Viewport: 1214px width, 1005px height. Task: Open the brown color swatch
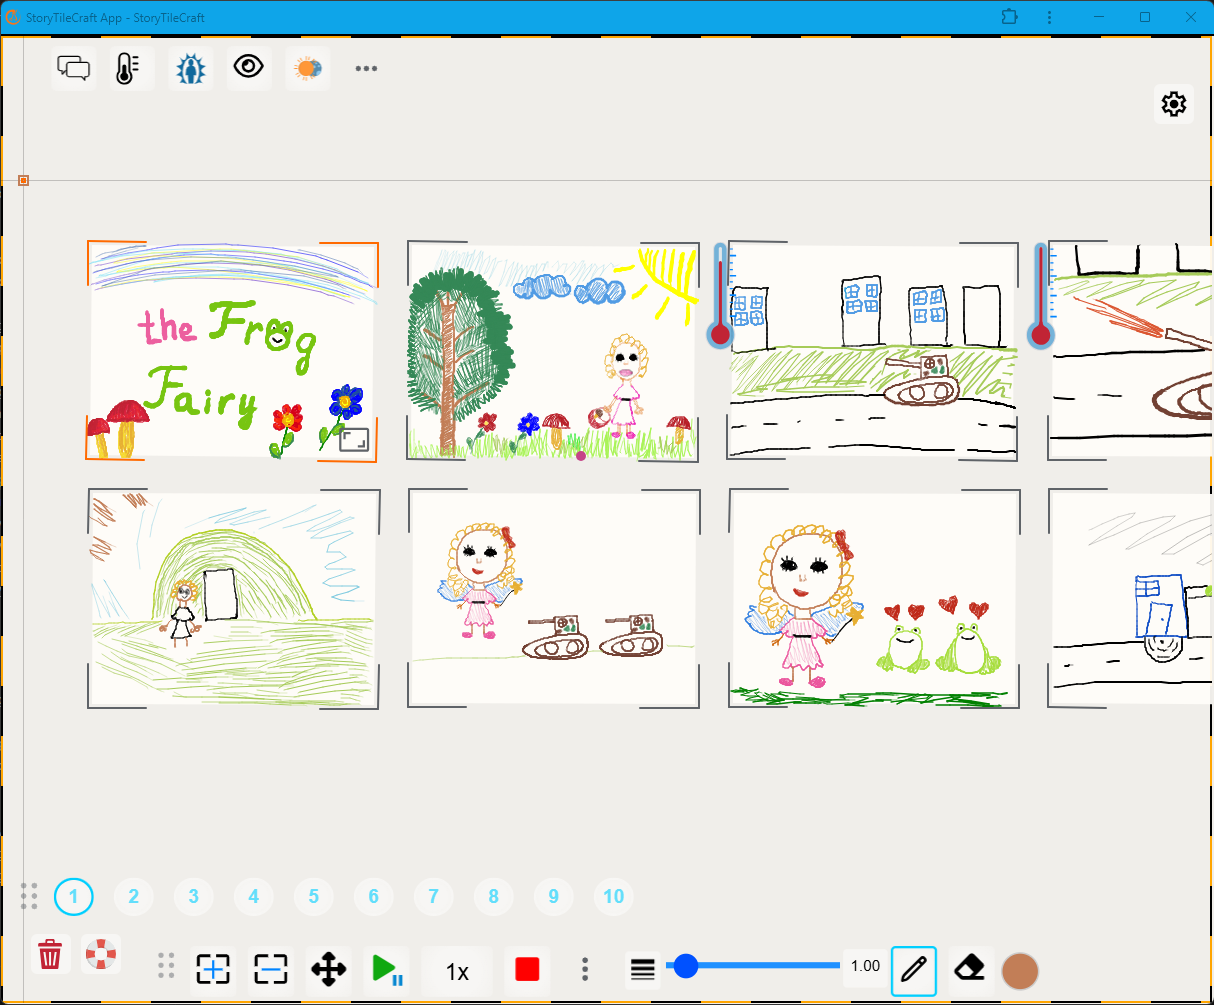tap(1020, 970)
